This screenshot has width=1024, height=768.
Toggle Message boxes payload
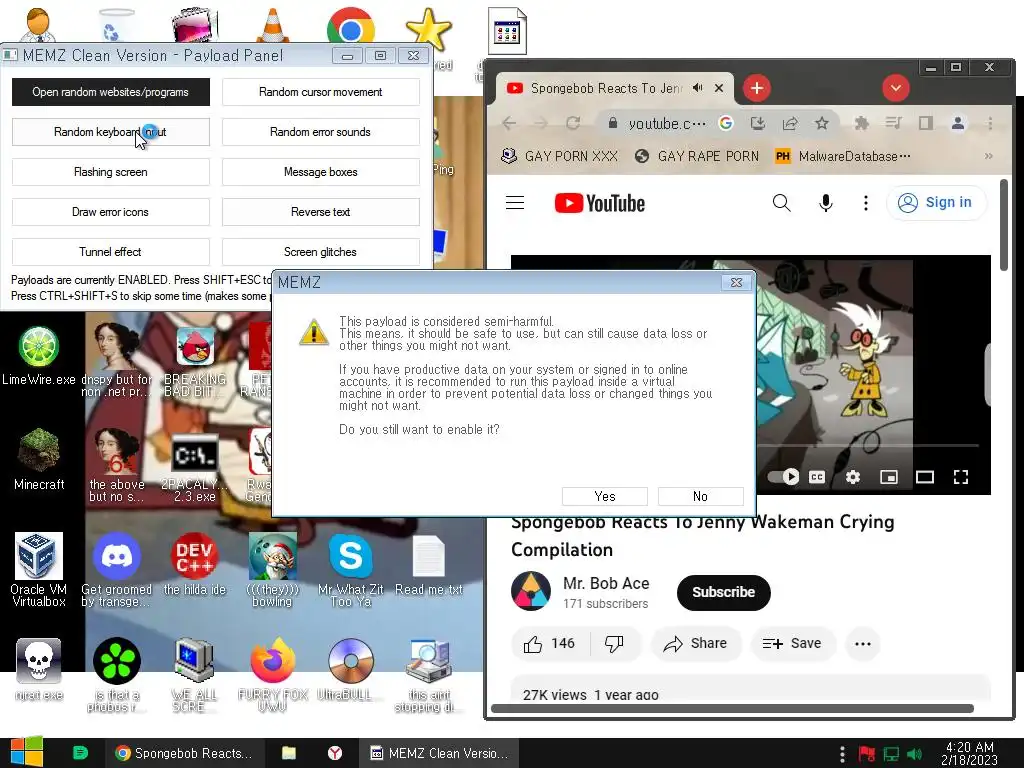point(321,172)
